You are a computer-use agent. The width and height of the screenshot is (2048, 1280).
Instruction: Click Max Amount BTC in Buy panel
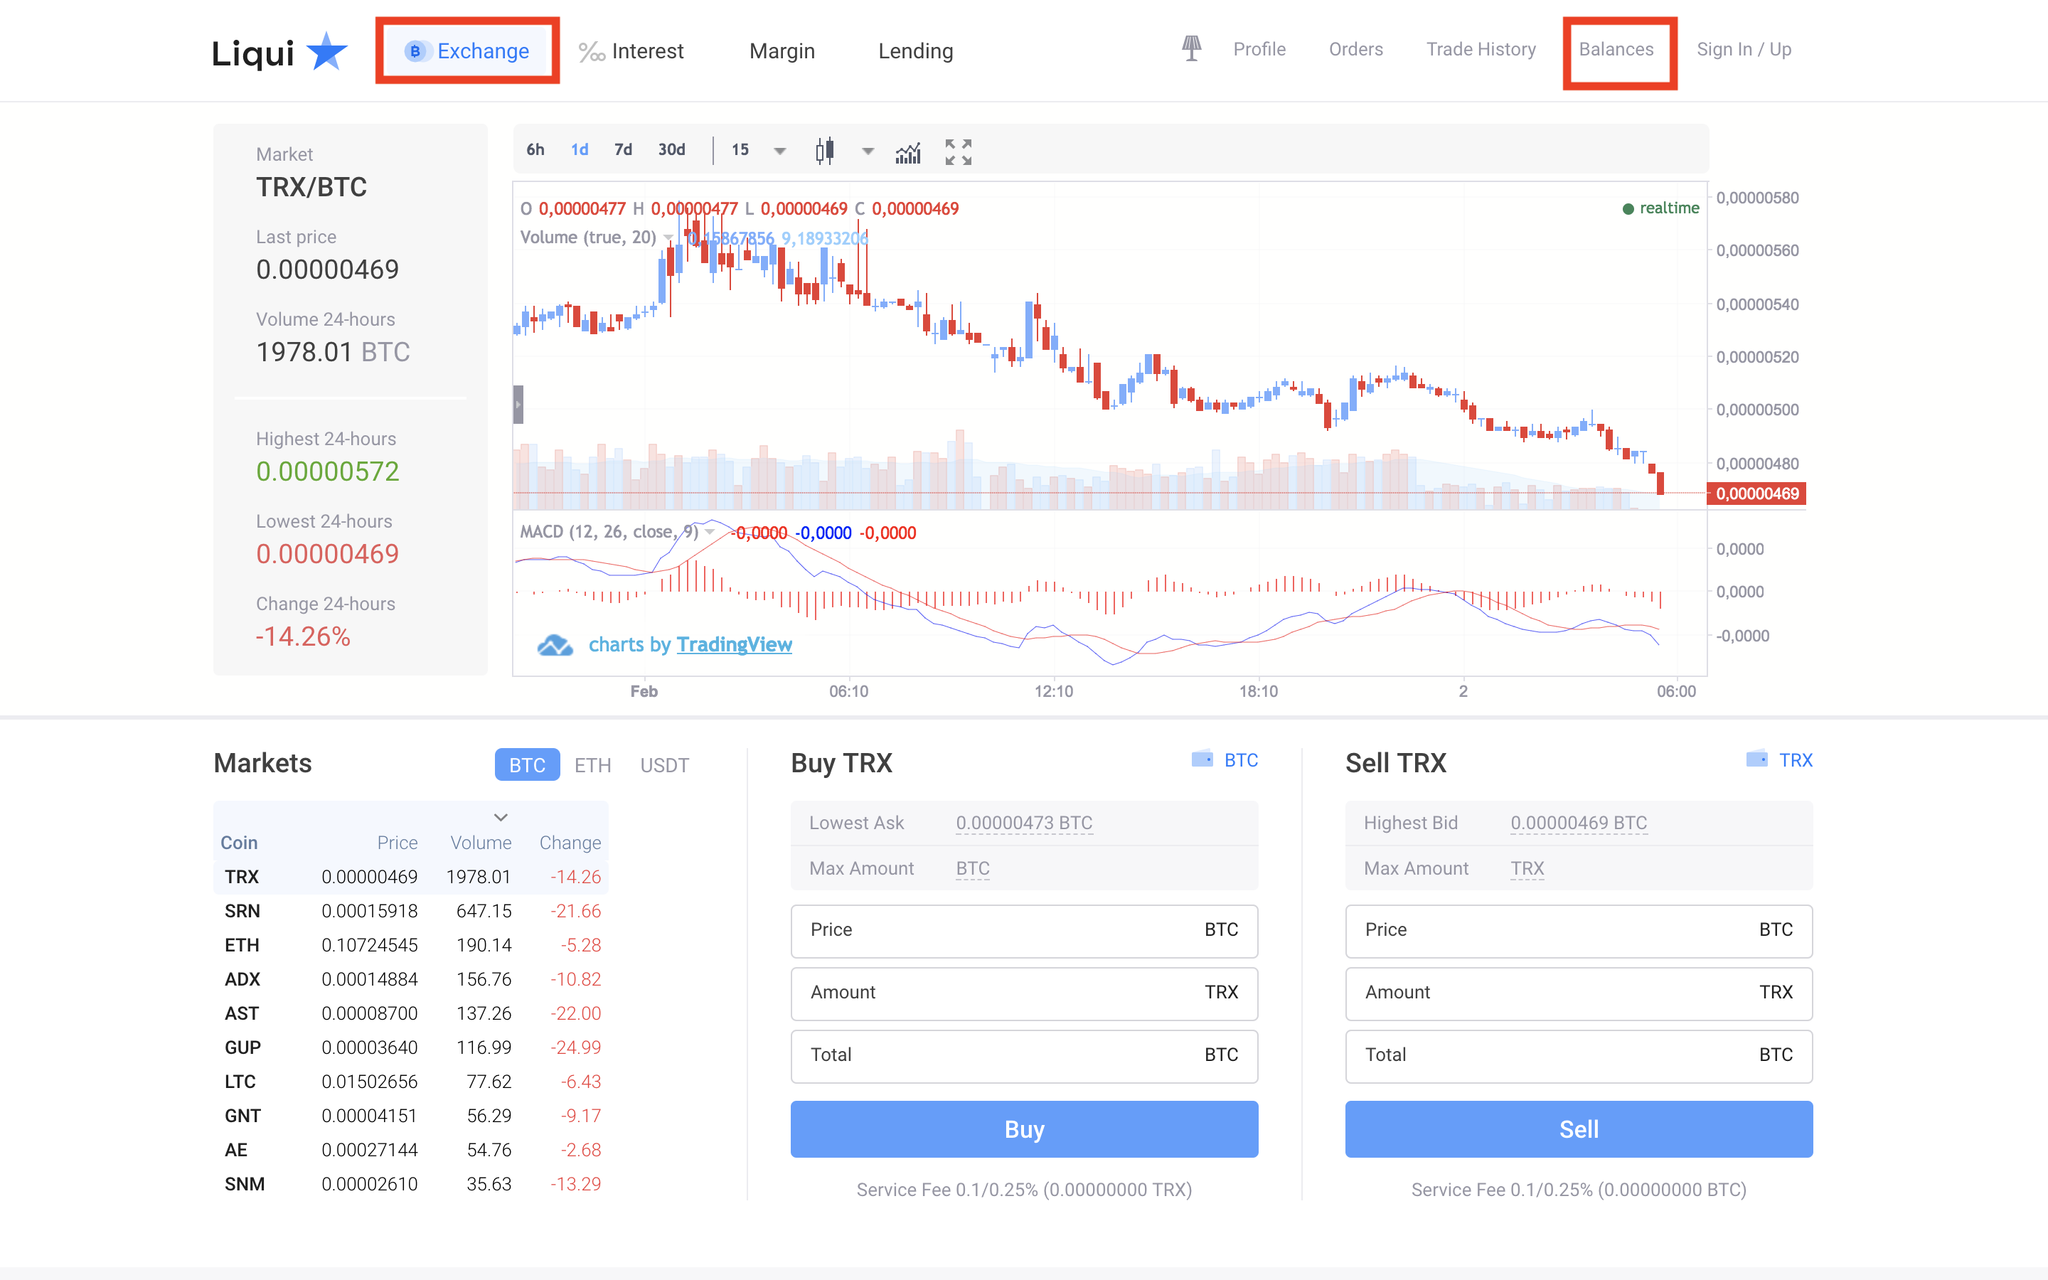[x=972, y=868]
